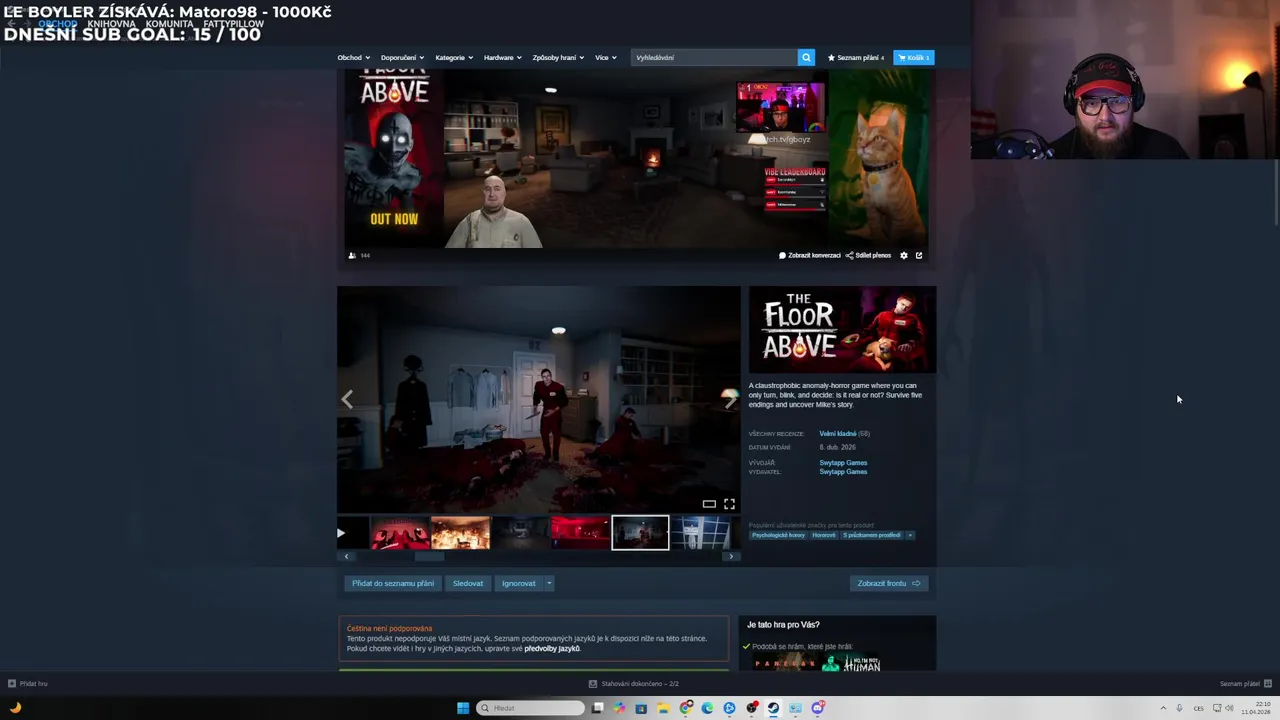Click the blue search magnifier button
1280x720 pixels.
(806, 57)
